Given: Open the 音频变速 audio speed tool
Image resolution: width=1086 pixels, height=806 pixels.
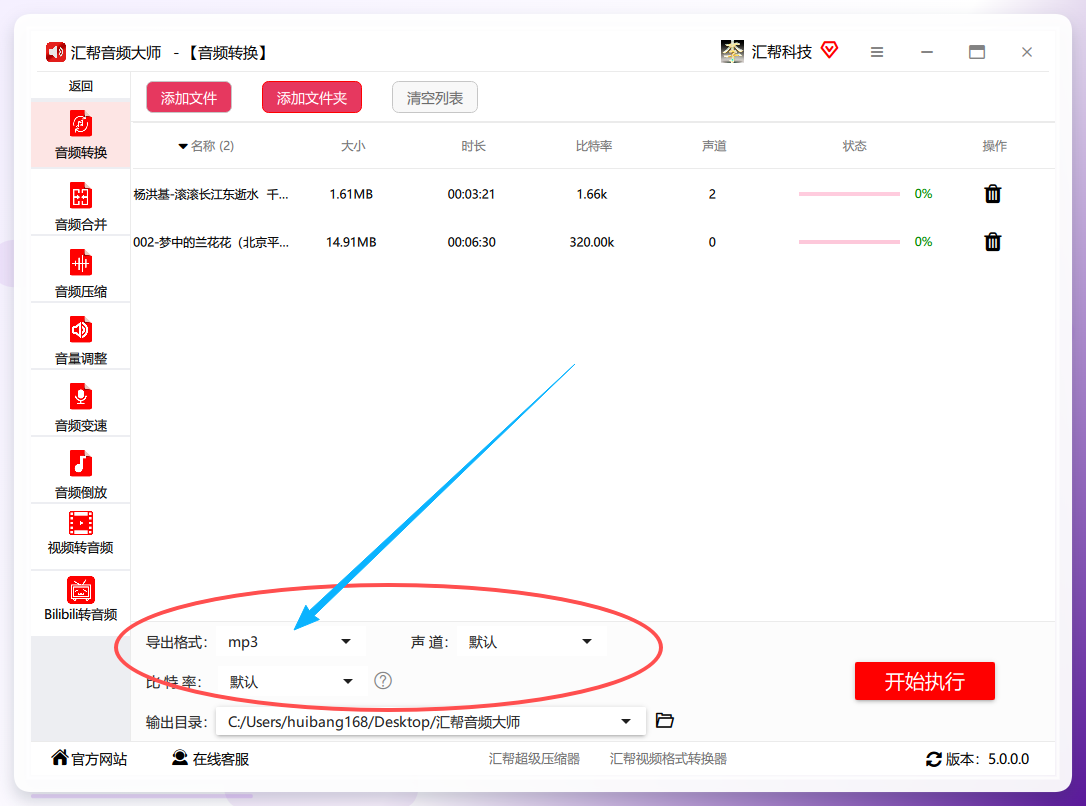Looking at the screenshot, I should point(80,407).
